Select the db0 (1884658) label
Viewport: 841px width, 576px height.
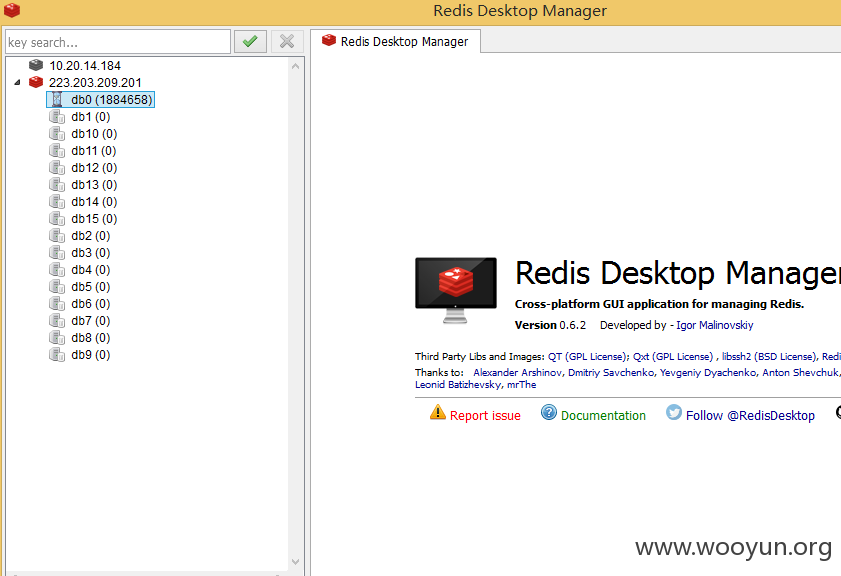[112, 100]
